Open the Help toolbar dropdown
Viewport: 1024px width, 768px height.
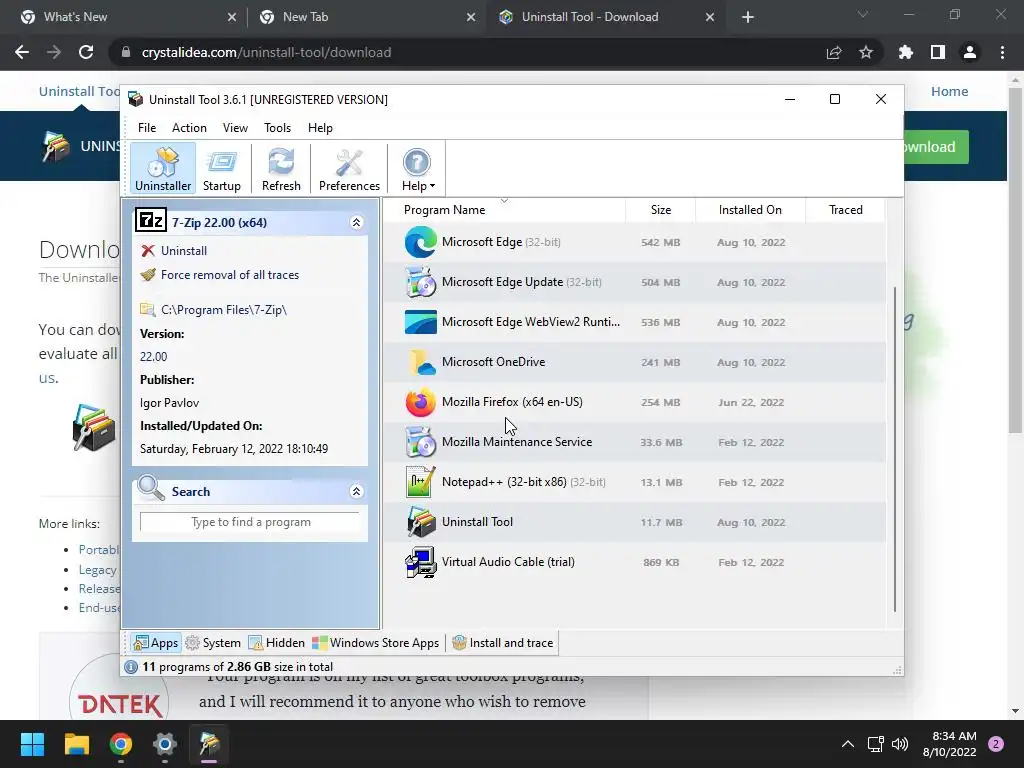pyautogui.click(x=417, y=168)
